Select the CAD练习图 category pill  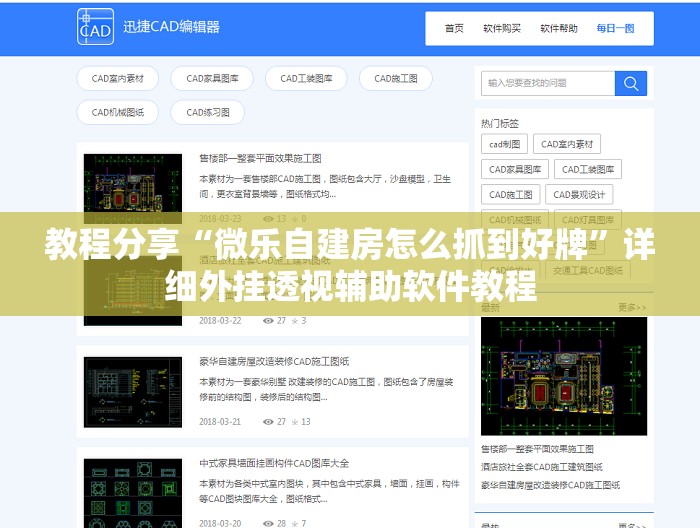click(208, 112)
